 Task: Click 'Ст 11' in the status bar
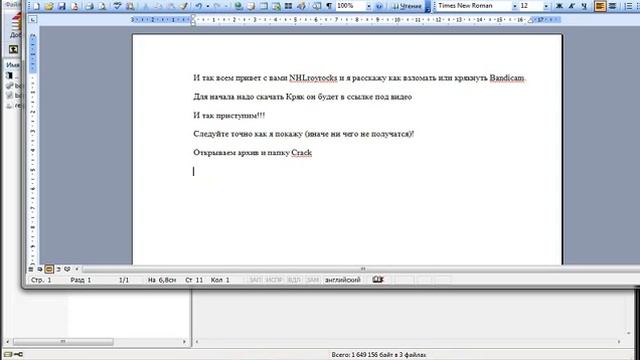point(194,280)
